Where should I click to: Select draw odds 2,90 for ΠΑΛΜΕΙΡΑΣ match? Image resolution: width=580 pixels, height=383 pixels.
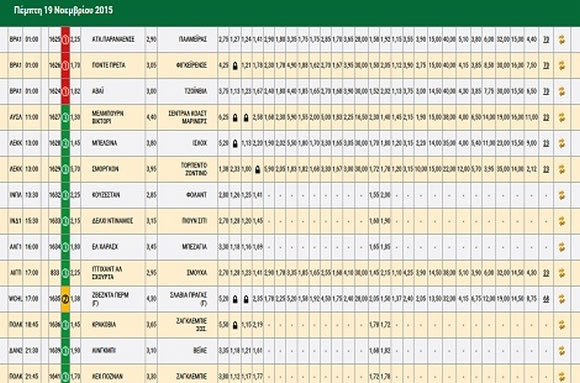[151, 39]
